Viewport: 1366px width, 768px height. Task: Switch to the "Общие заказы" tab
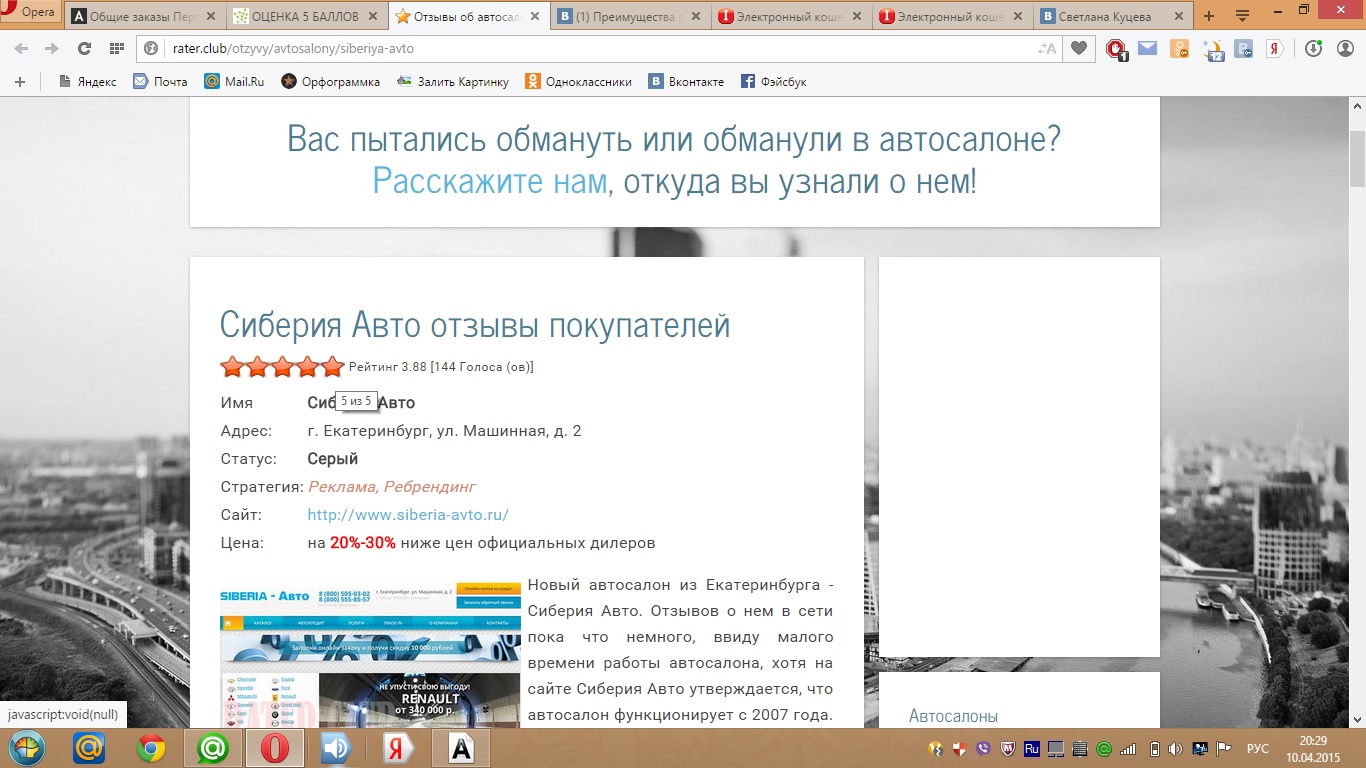pyautogui.click(x=146, y=16)
